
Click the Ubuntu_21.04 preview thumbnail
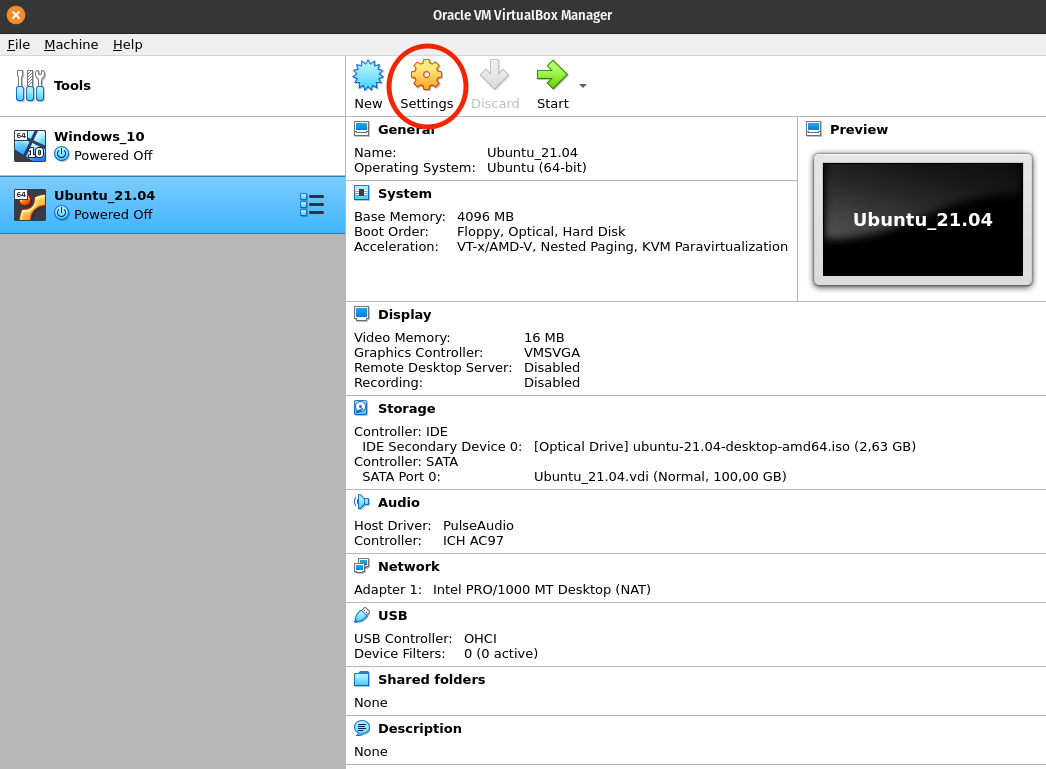click(x=922, y=219)
